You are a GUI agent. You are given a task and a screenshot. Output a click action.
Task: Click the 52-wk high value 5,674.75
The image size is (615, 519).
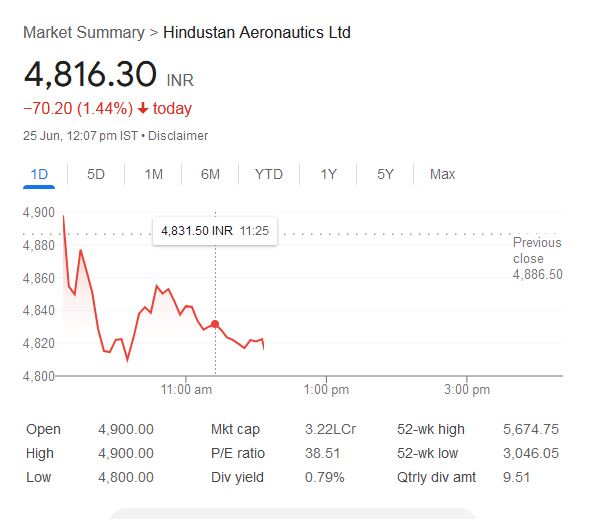coord(530,429)
